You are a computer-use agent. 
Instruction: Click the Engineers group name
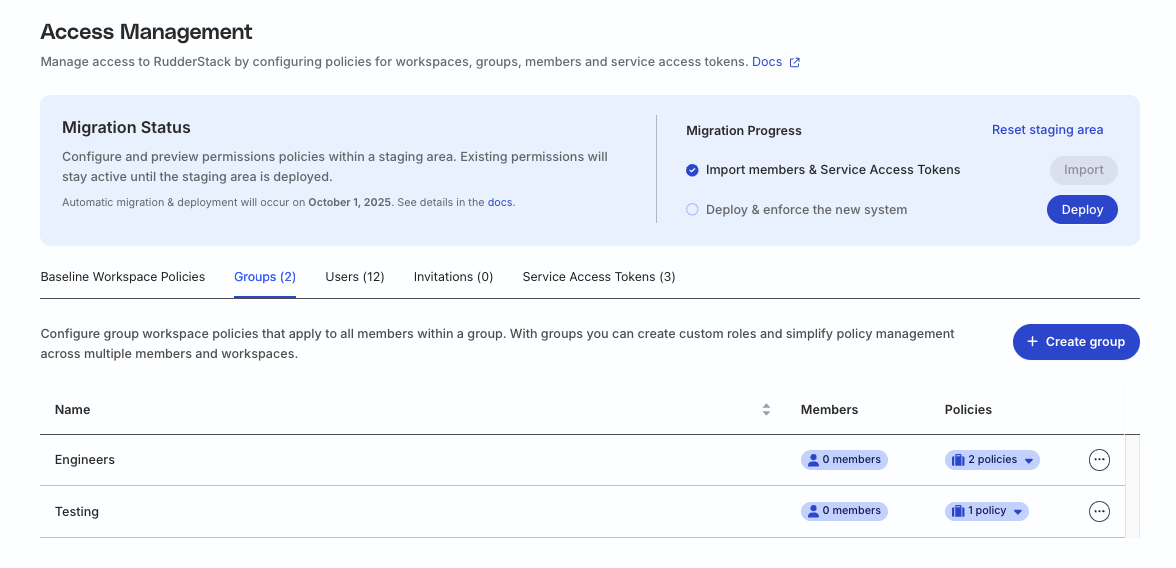click(85, 460)
